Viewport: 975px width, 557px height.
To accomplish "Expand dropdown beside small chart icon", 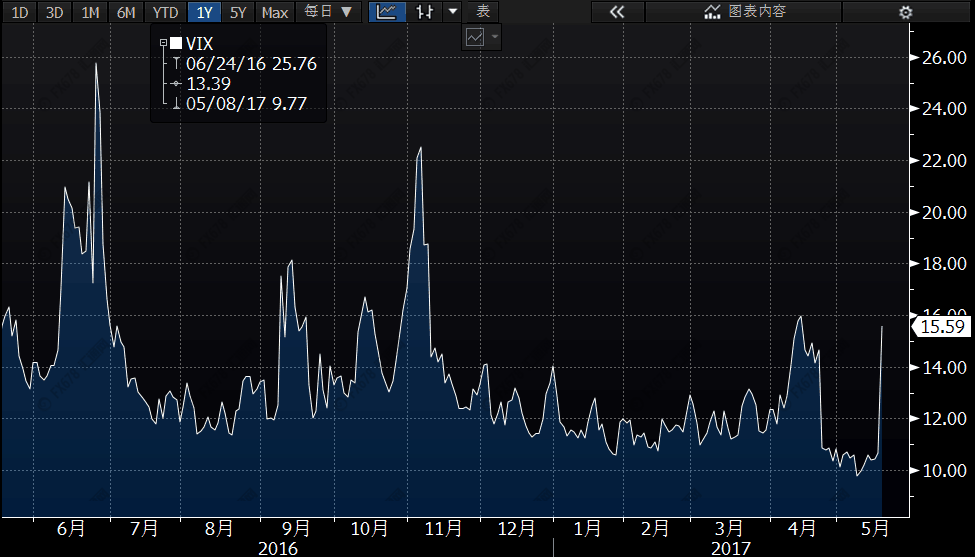I will (x=495, y=37).
